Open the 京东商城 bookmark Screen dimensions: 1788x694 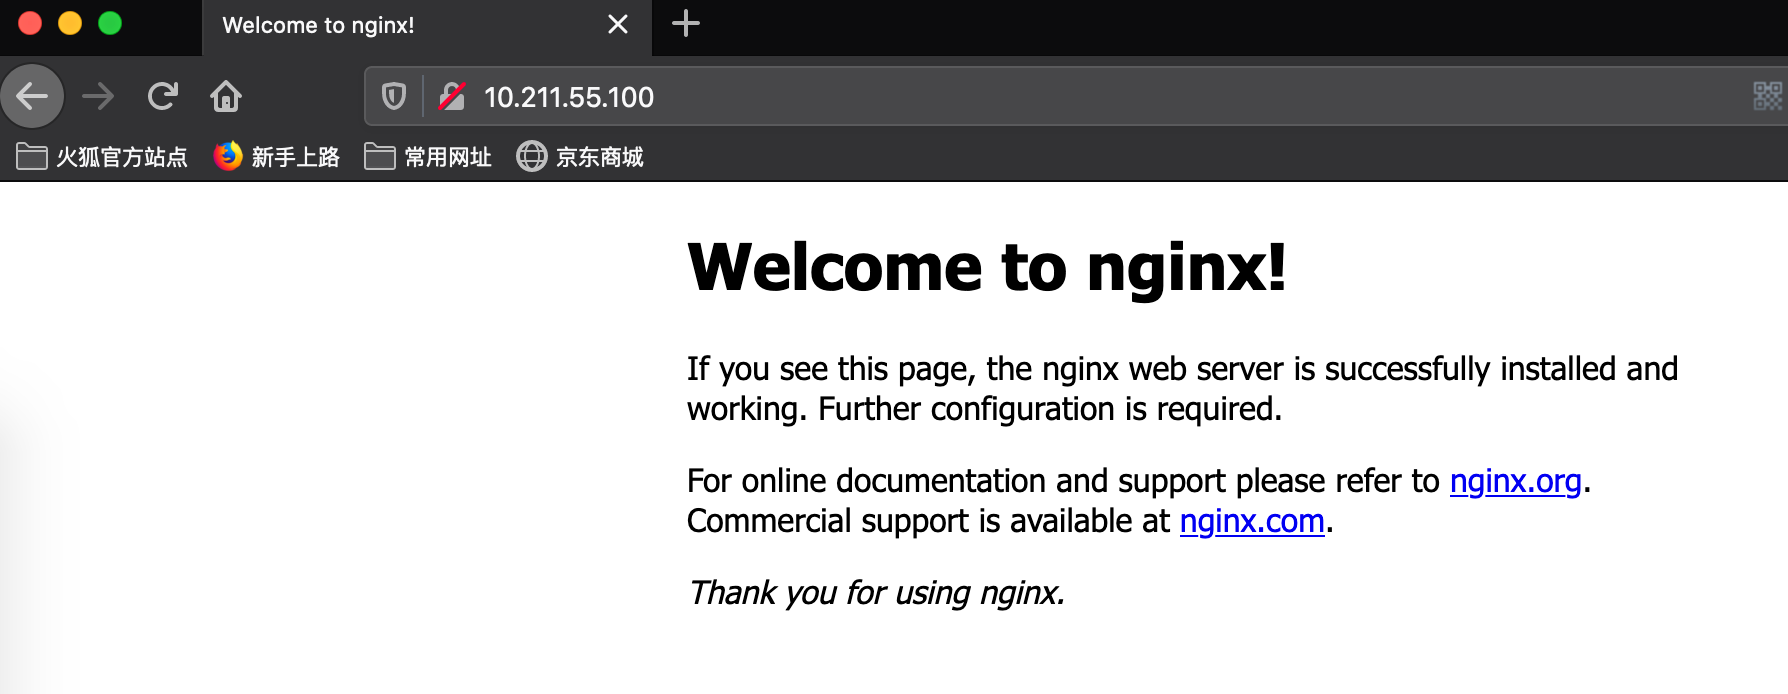point(580,157)
